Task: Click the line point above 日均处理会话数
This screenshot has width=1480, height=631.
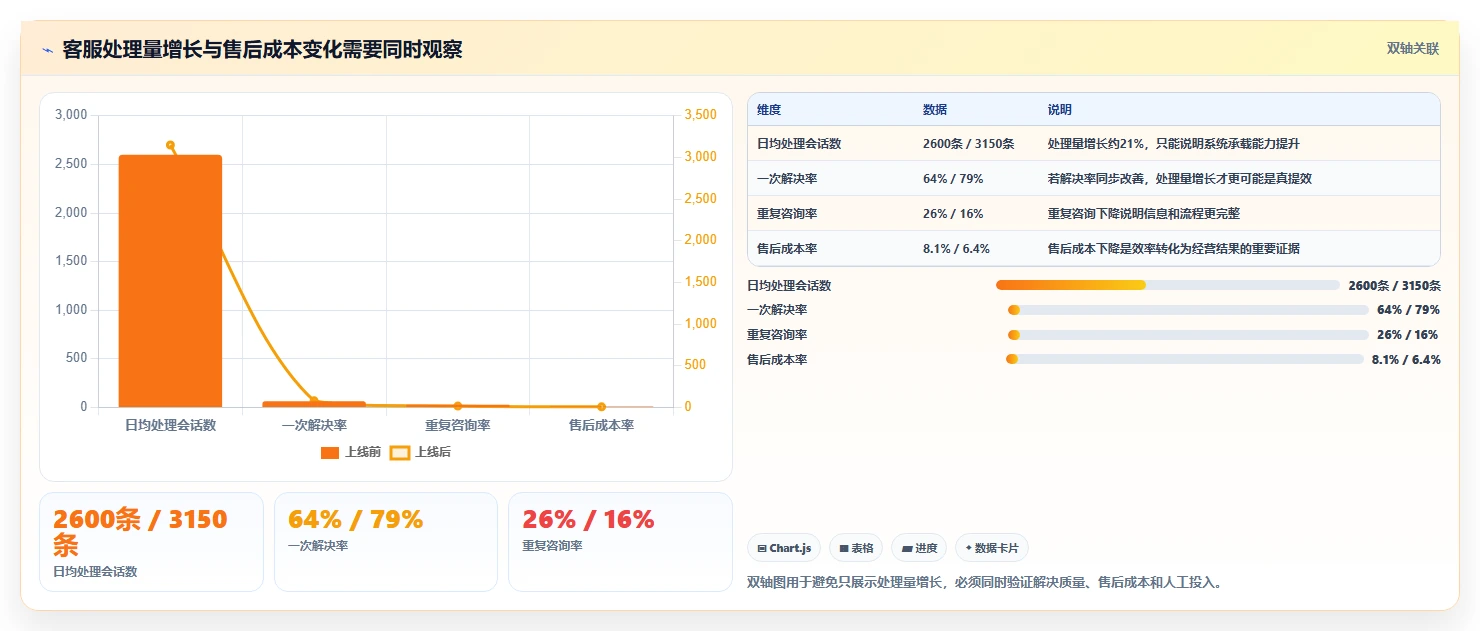Action: tap(170, 145)
